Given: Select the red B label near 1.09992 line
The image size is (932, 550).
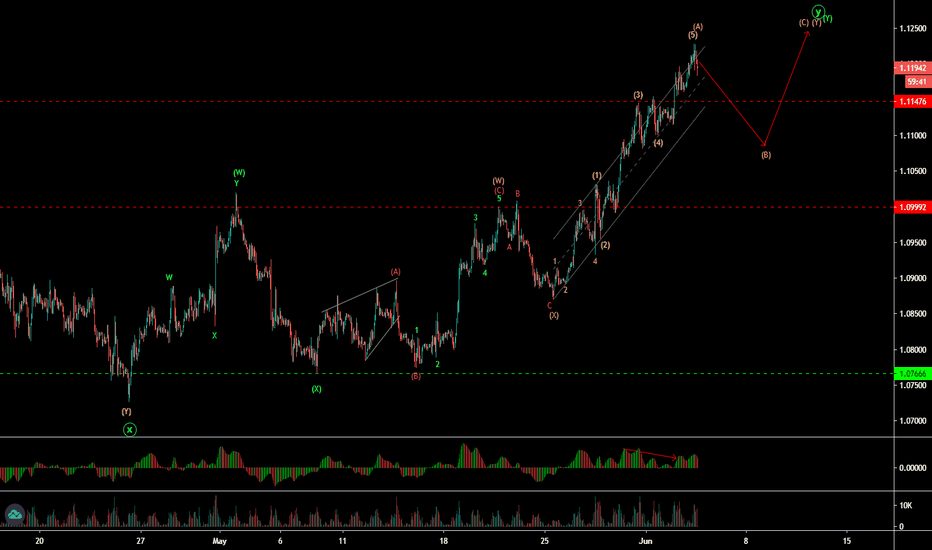Looking at the screenshot, I should [518, 194].
